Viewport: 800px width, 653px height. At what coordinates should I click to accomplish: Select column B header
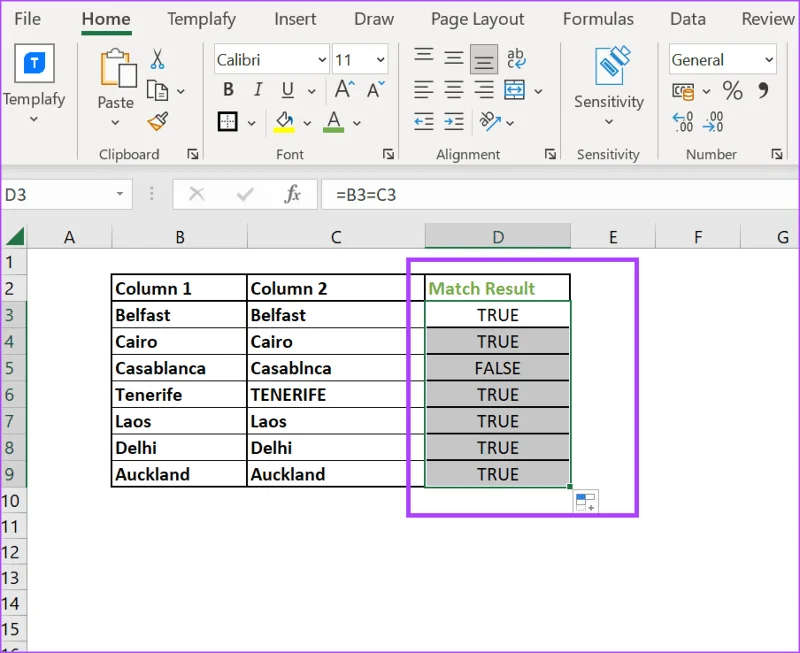pos(180,236)
